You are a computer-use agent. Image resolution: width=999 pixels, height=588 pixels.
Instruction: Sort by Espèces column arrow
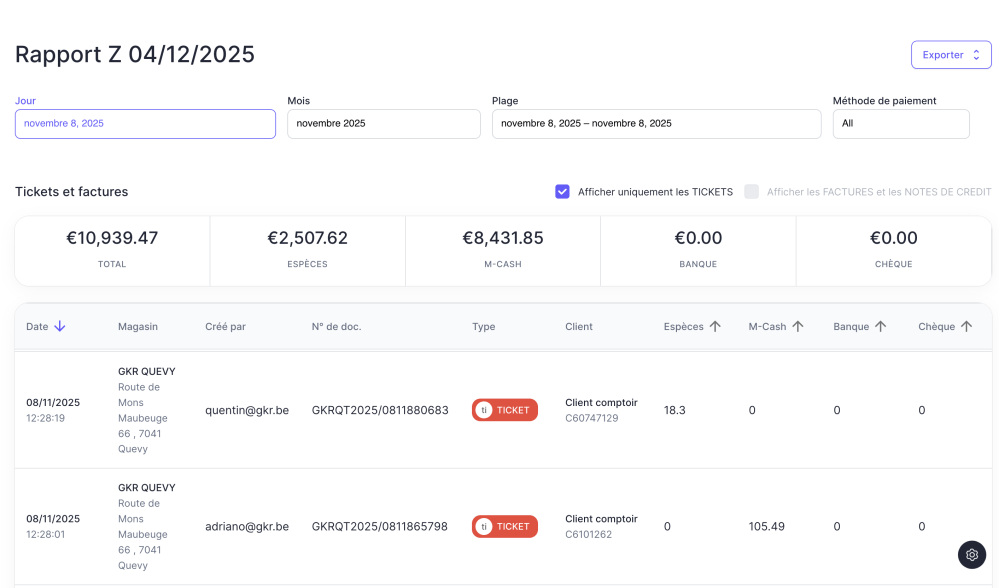click(x=715, y=326)
